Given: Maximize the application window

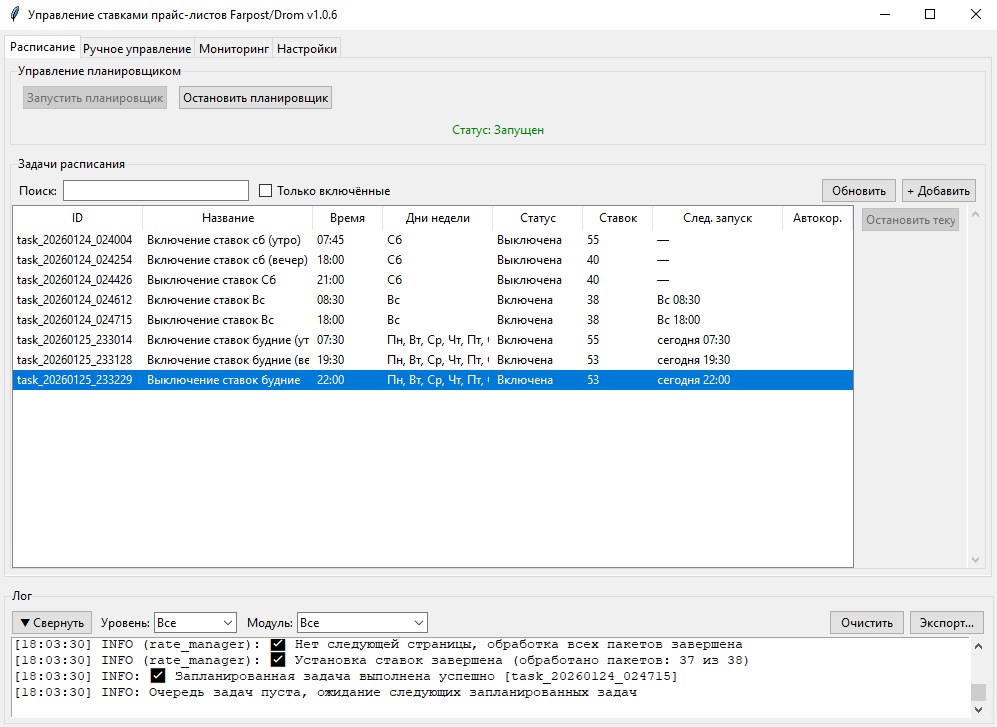Looking at the screenshot, I should point(930,14).
